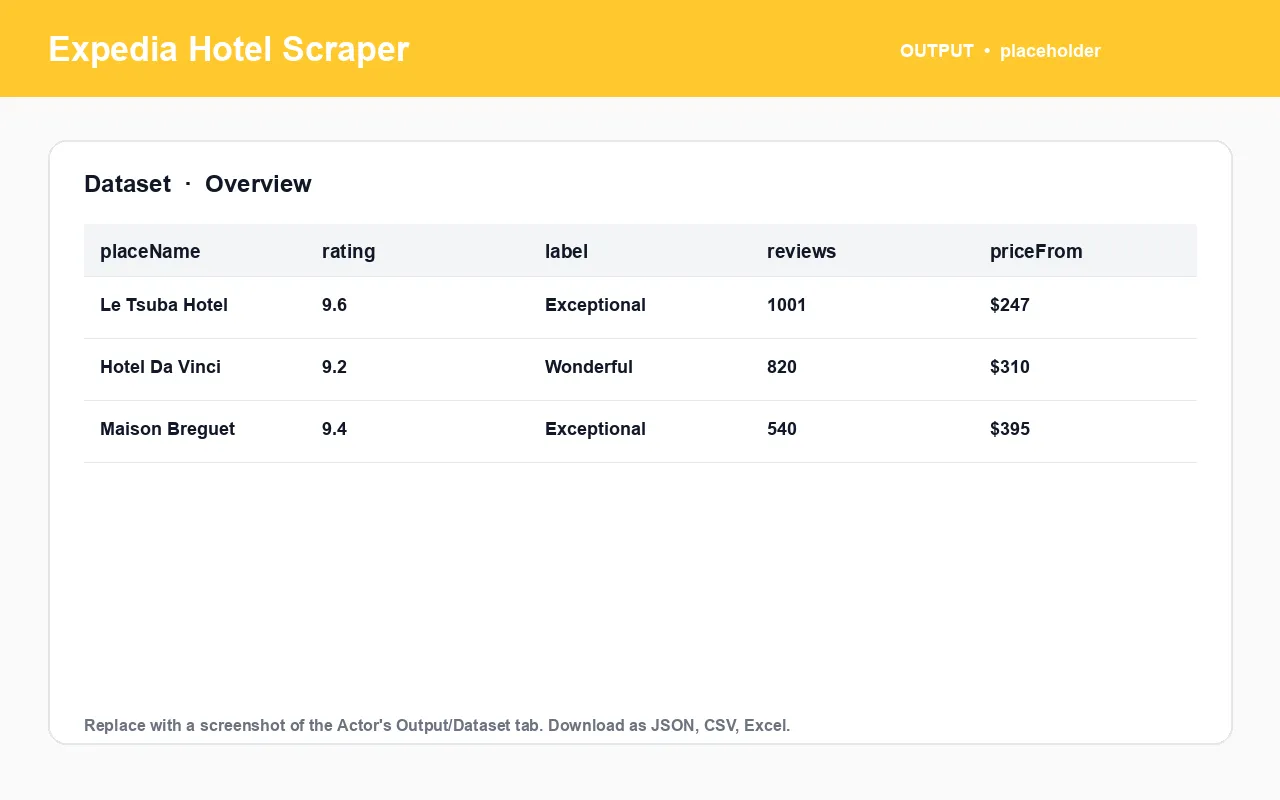Select the priceFrom column header
Image resolution: width=1280 pixels, height=800 pixels.
tap(1036, 252)
